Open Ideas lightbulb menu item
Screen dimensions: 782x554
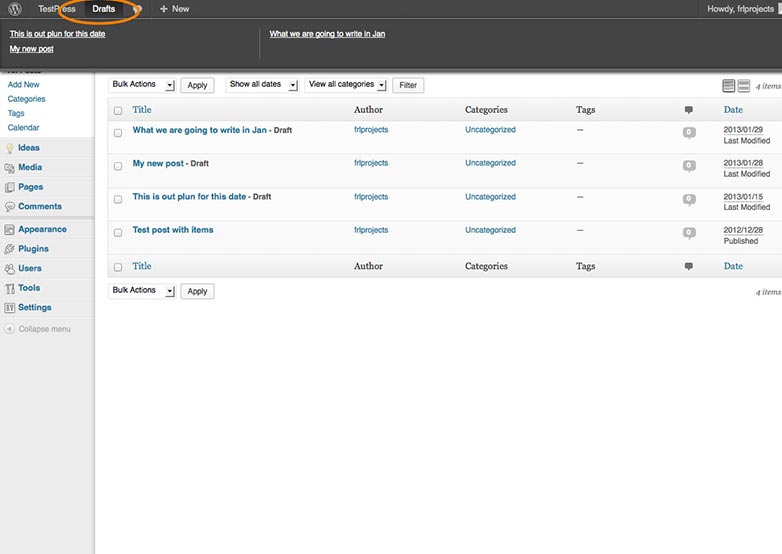coord(28,148)
